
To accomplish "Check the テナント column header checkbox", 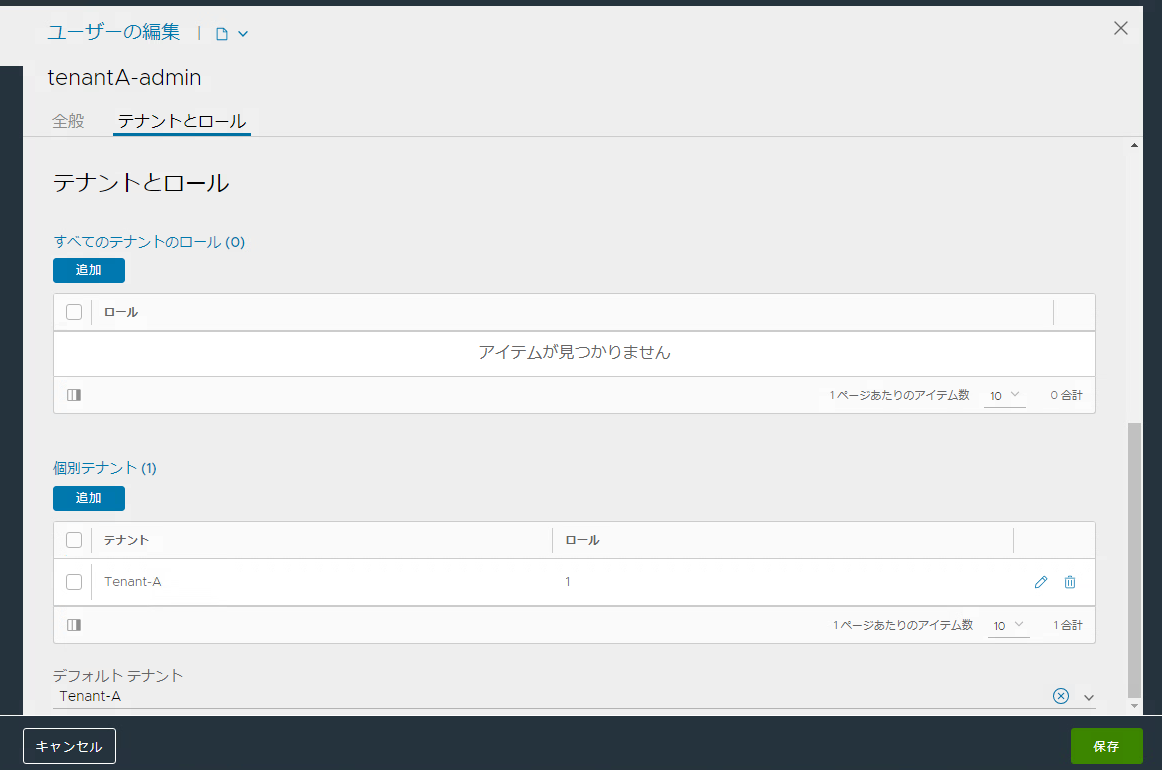I will pyautogui.click(x=74, y=539).
